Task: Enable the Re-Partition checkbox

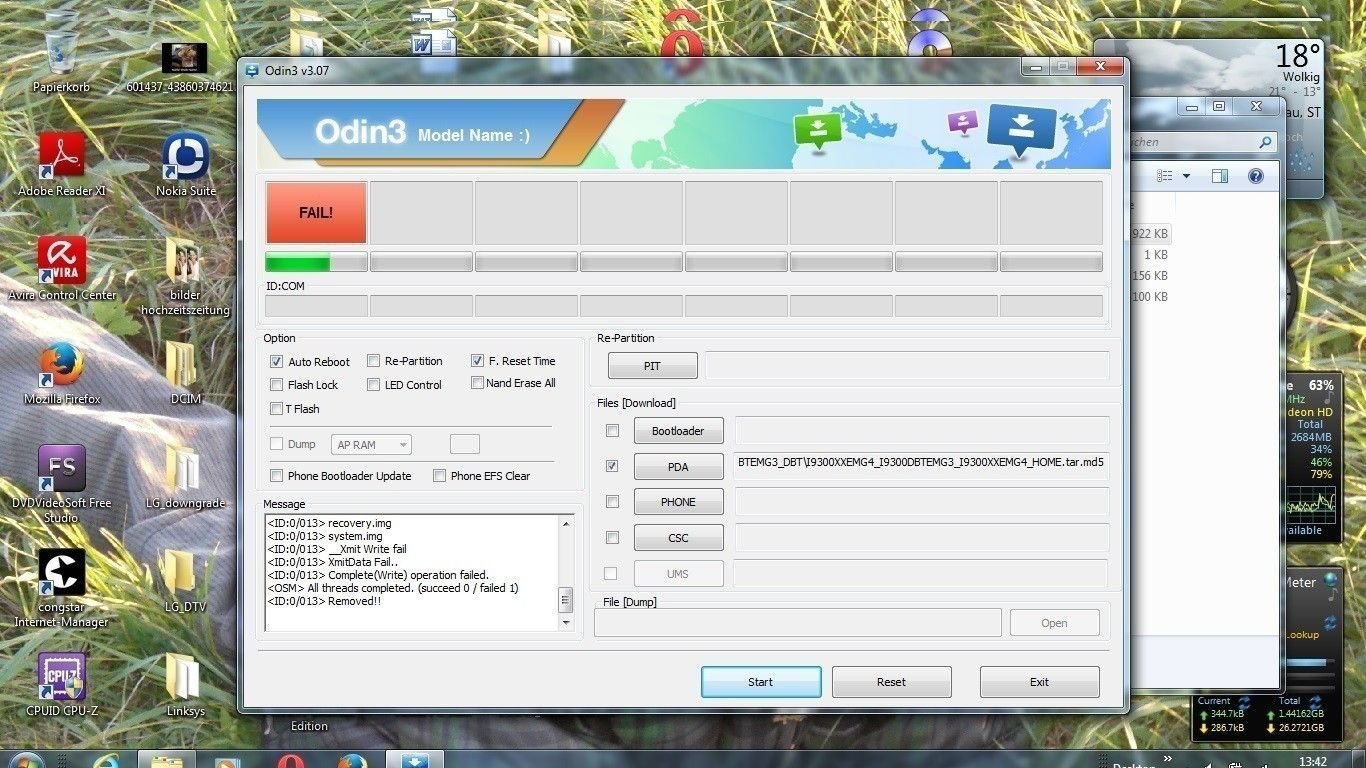Action: (x=373, y=360)
